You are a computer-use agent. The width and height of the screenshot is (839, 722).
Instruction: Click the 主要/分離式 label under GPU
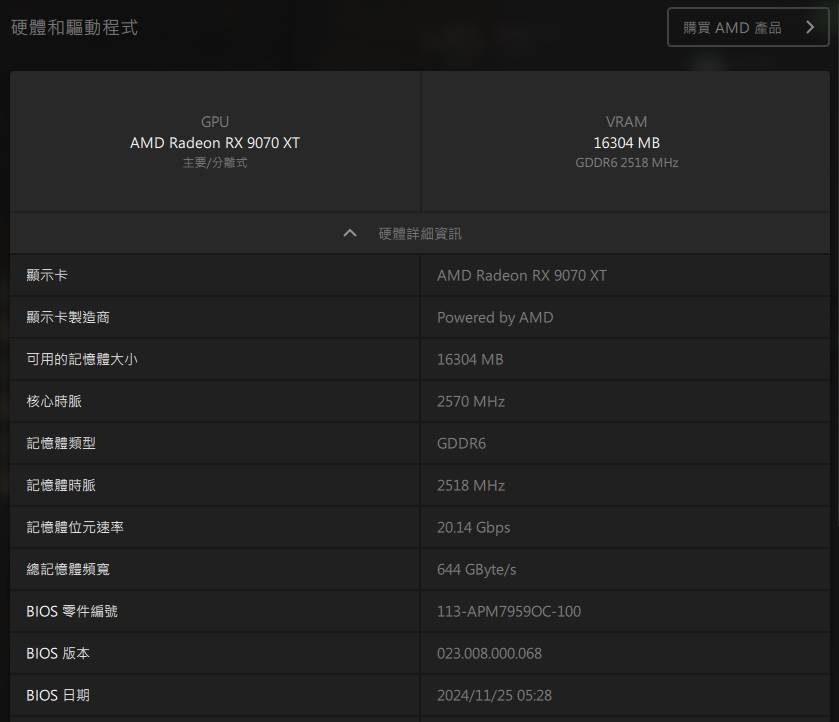(x=215, y=163)
